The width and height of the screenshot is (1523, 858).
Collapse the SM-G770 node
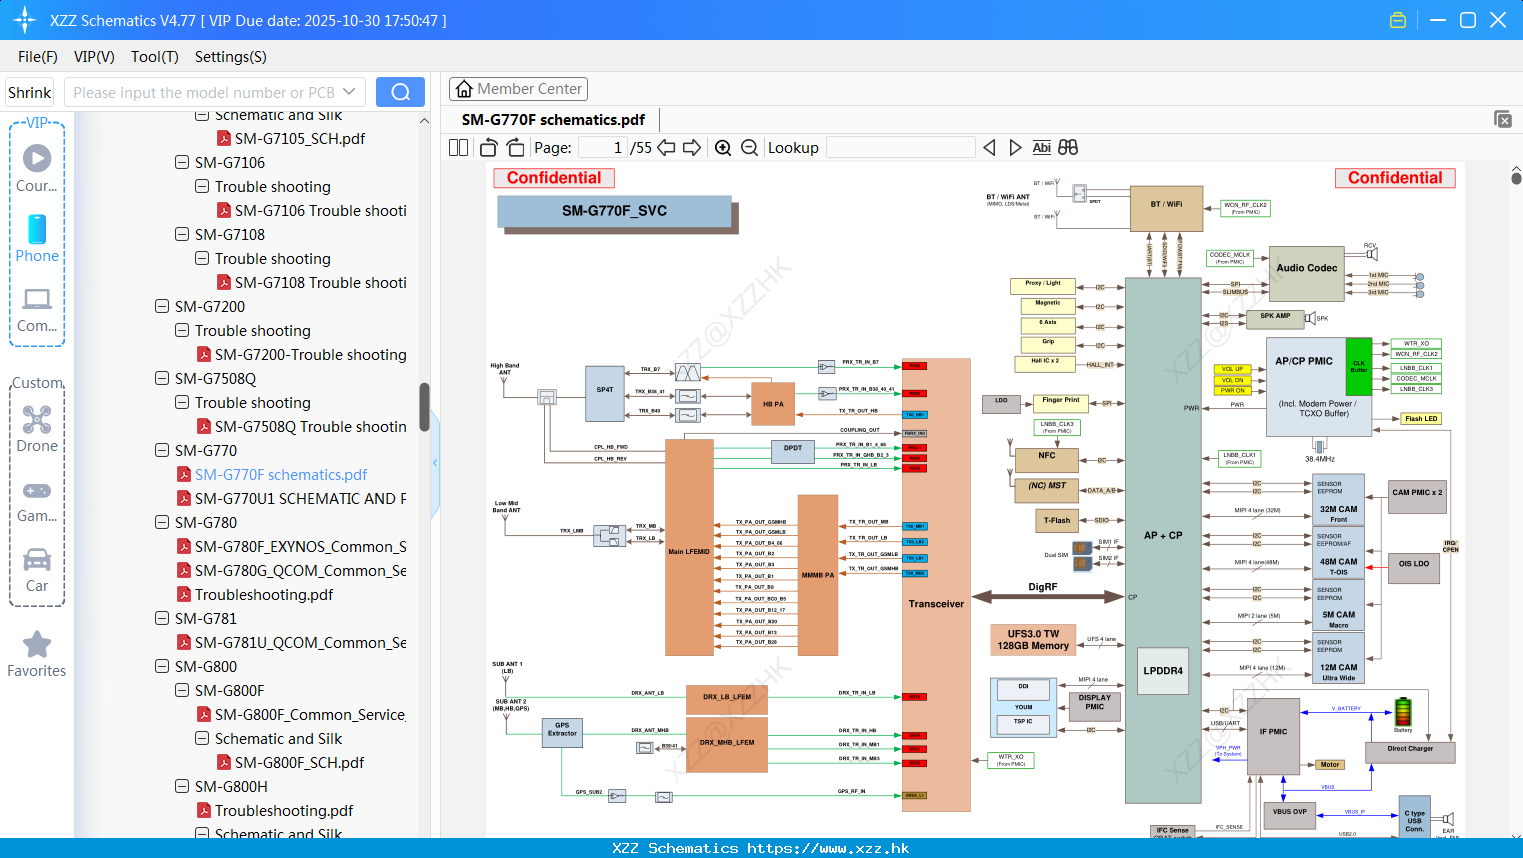click(x=162, y=450)
